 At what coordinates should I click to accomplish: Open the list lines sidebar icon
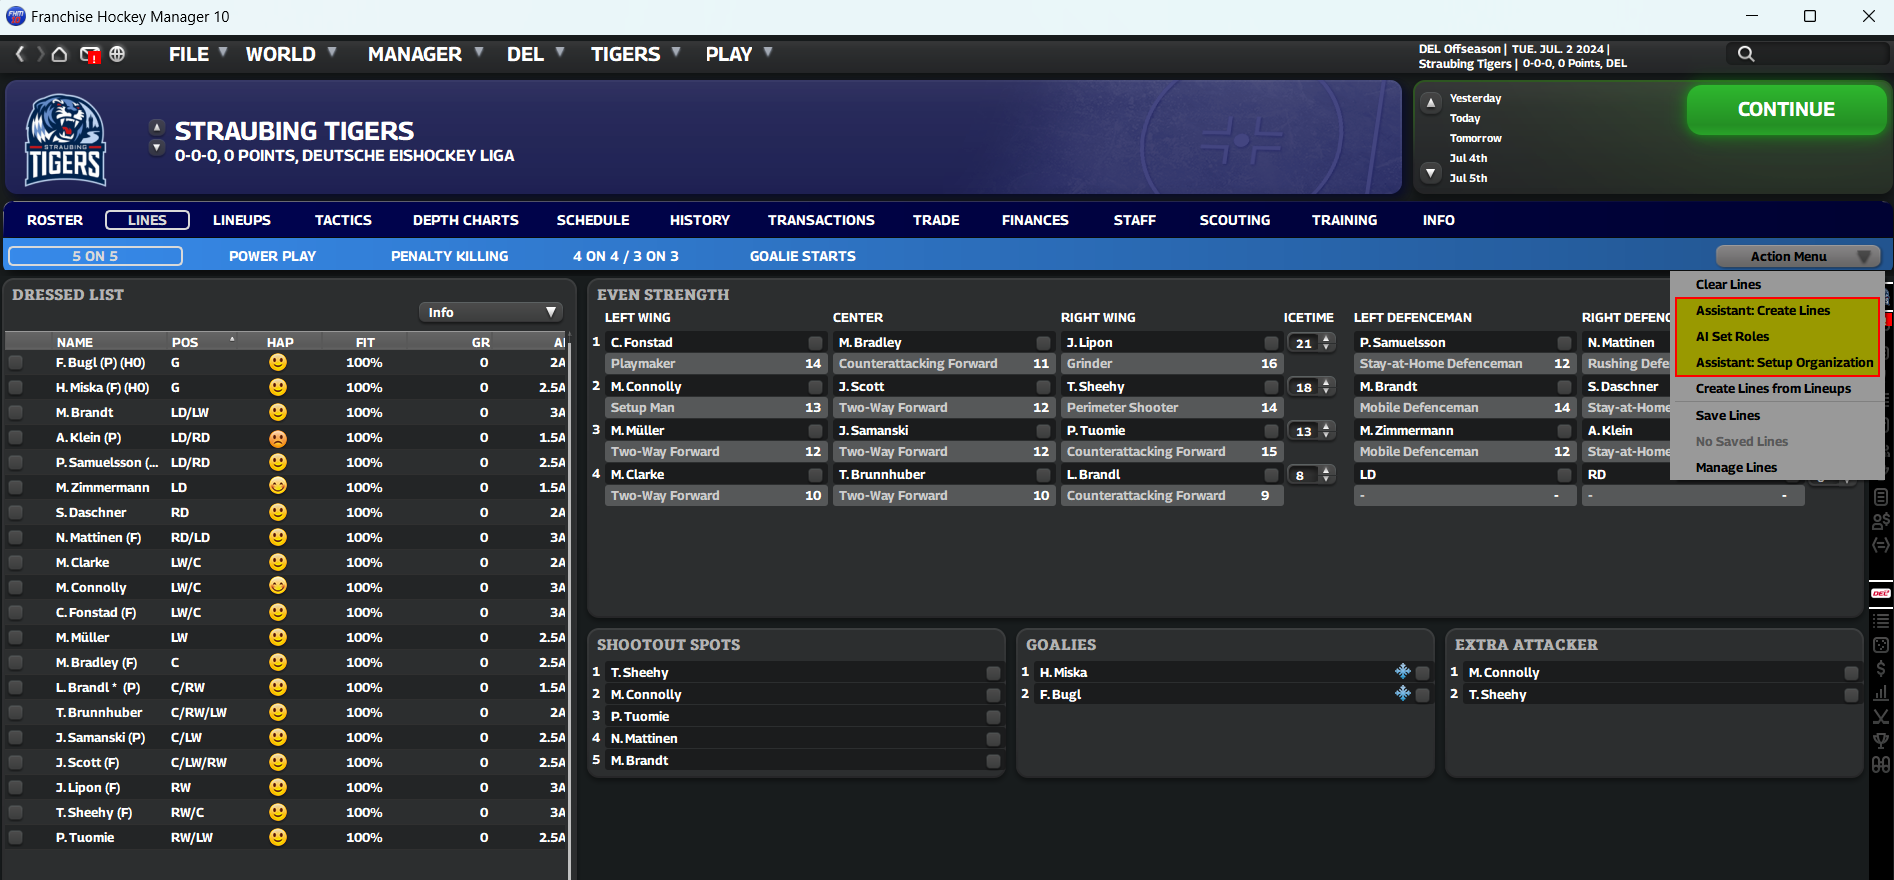click(x=1881, y=621)
